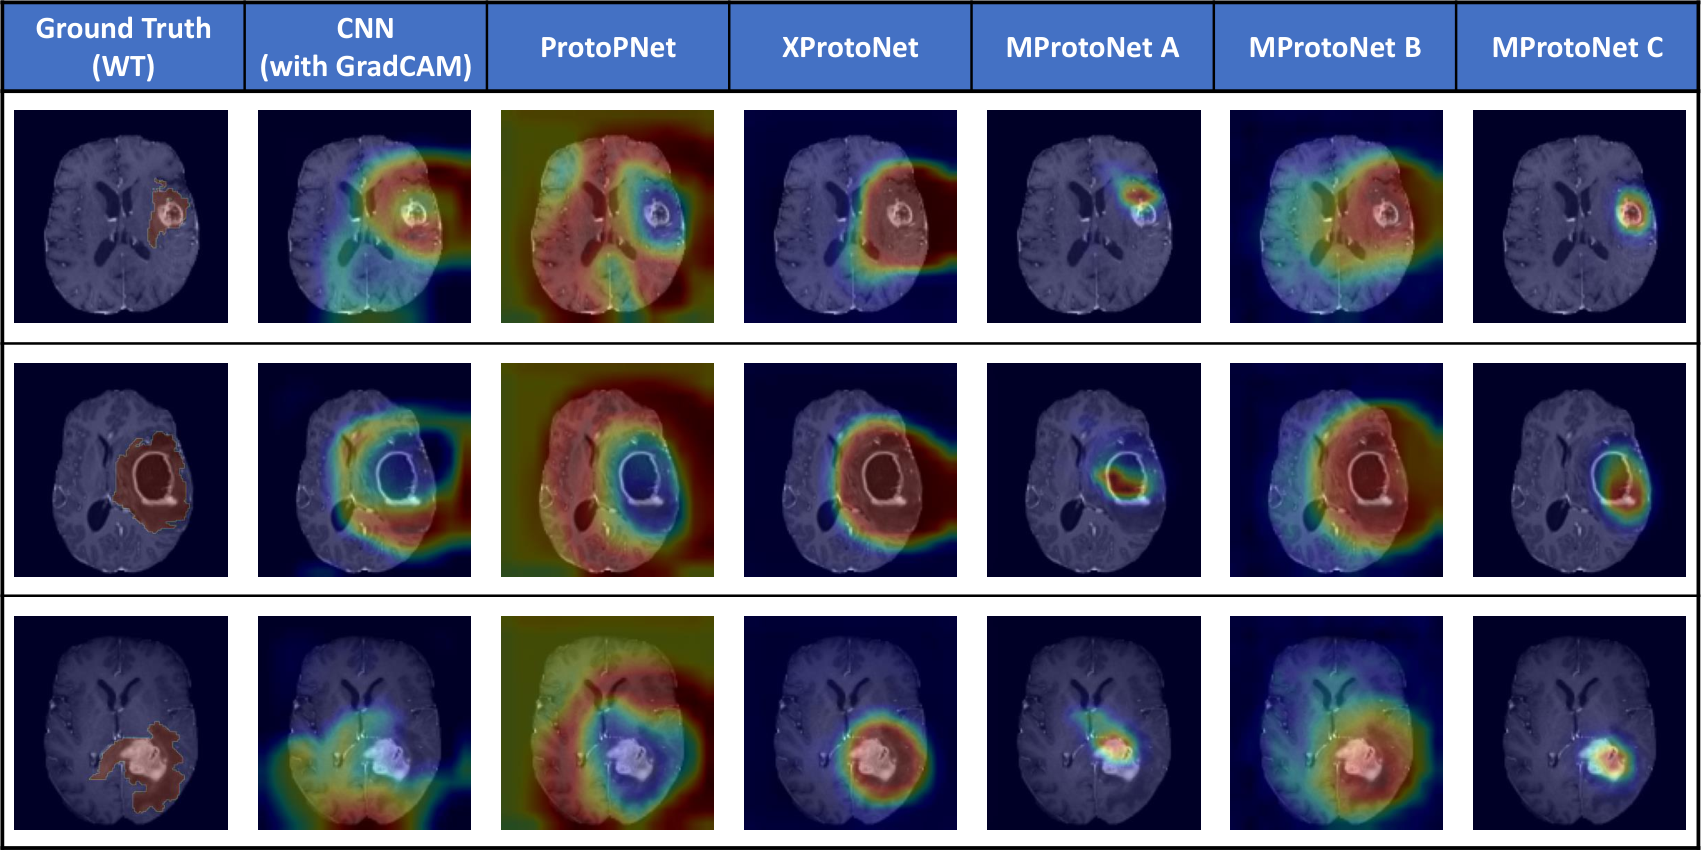Click first-row MProtoNet C heatmap image

point(1579,216)
